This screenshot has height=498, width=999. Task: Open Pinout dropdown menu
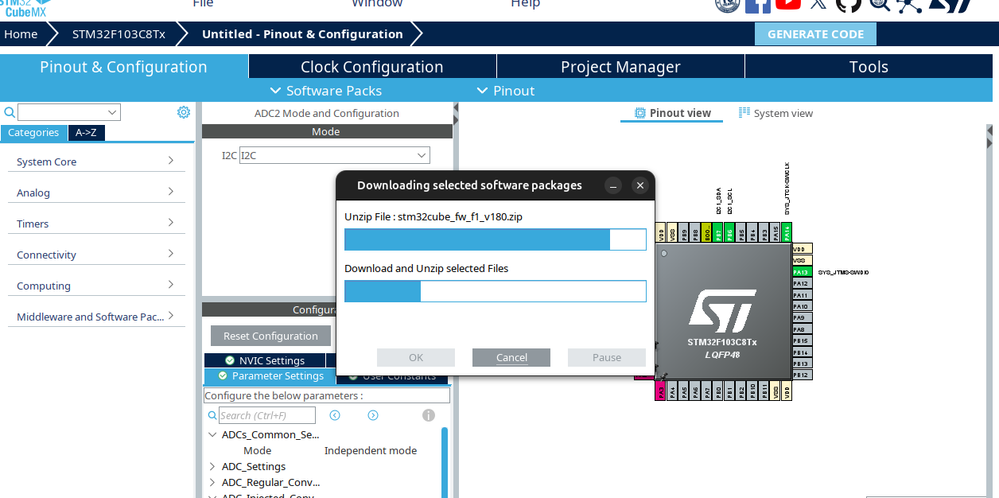coord(506,90)
